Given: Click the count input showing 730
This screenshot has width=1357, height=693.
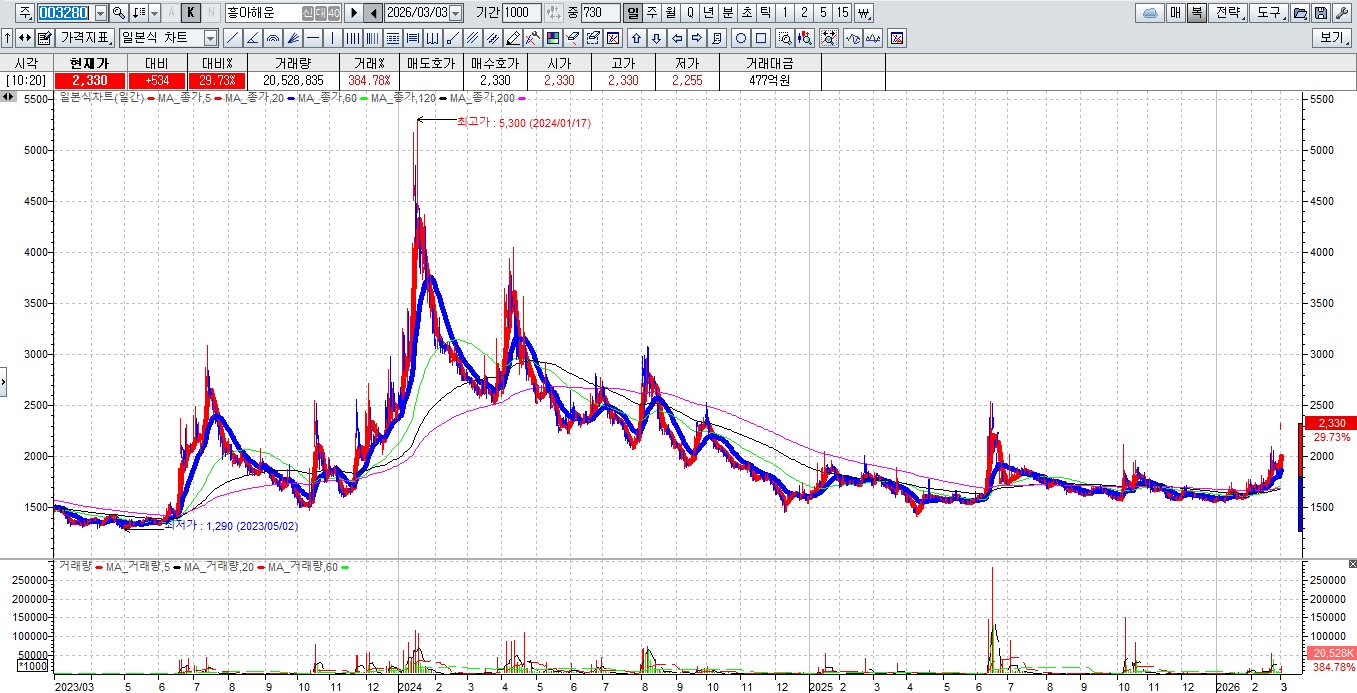Looking at the screenshot, I should tap(600, 13).
